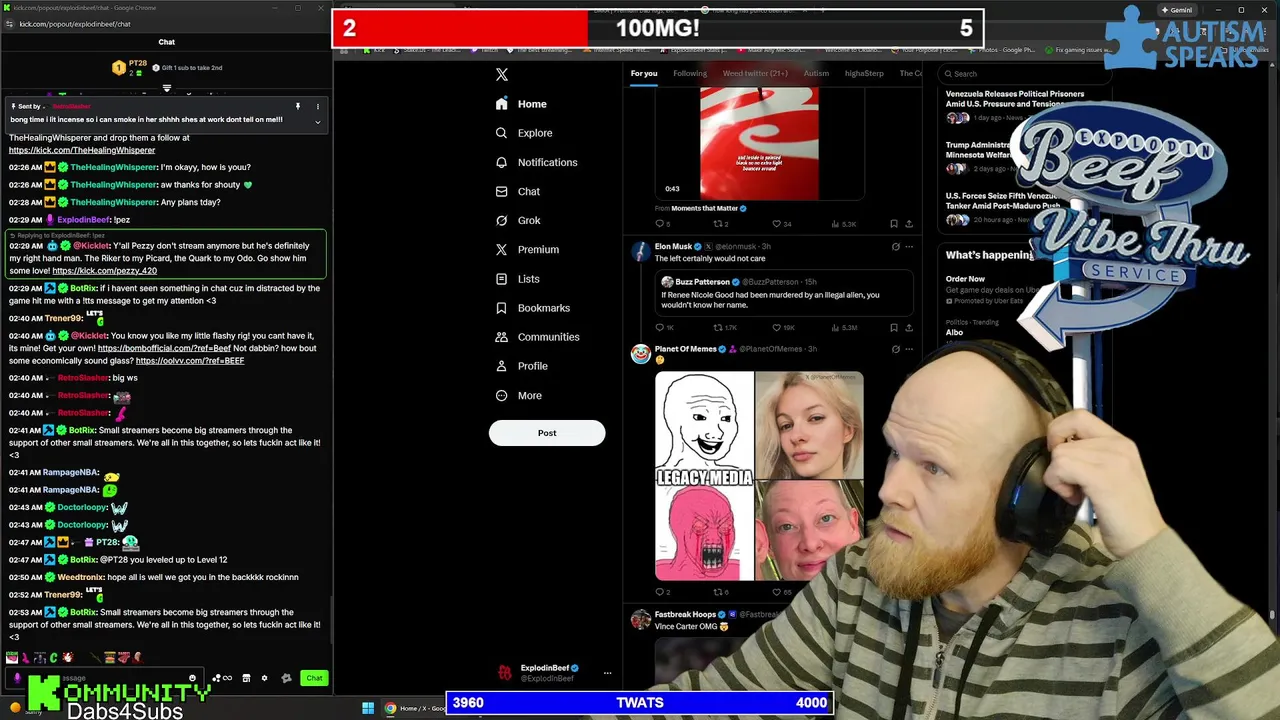Open the chat identity badge icon
Viewport: 1280px width, 720px height.
286,678
